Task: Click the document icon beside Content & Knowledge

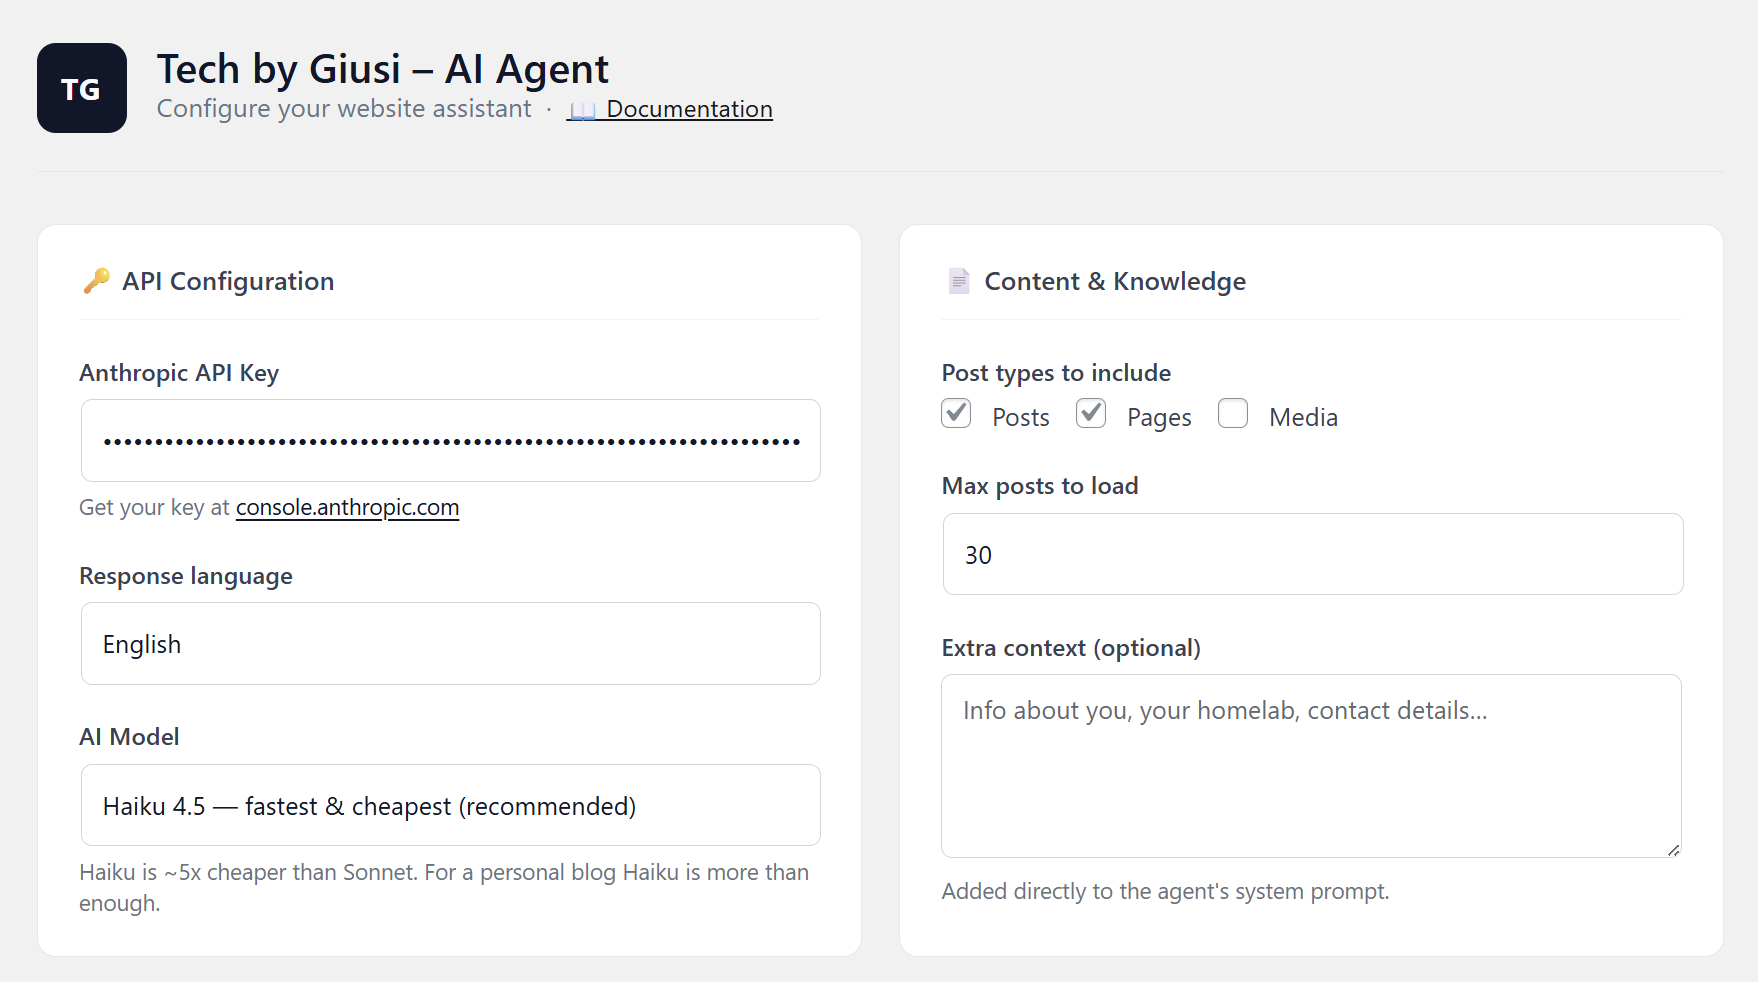Action: (959, 281)
